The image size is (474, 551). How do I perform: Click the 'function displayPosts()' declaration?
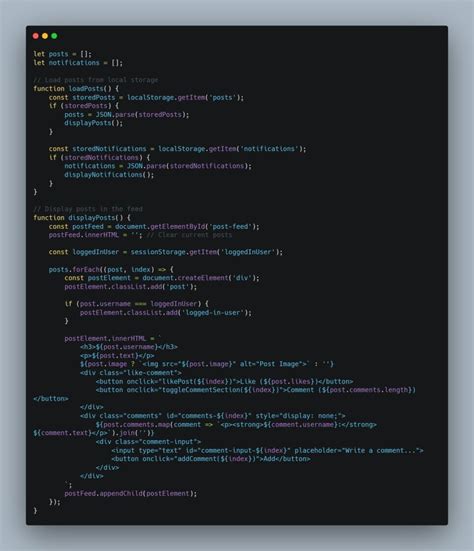point(82,218)
